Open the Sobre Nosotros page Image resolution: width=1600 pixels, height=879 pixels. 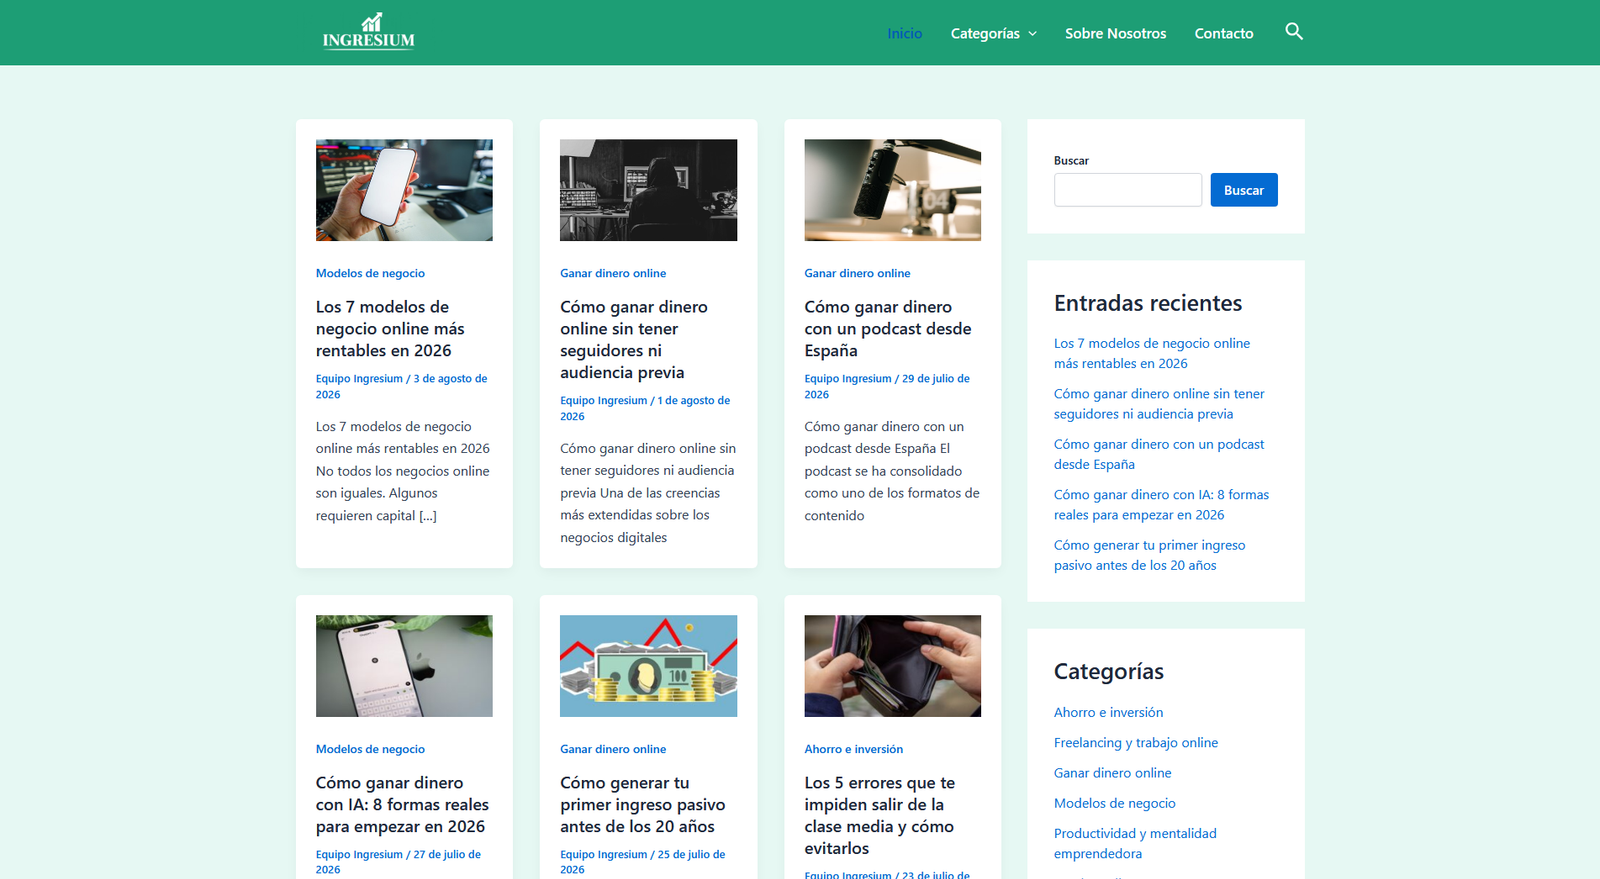(1115, 33)
